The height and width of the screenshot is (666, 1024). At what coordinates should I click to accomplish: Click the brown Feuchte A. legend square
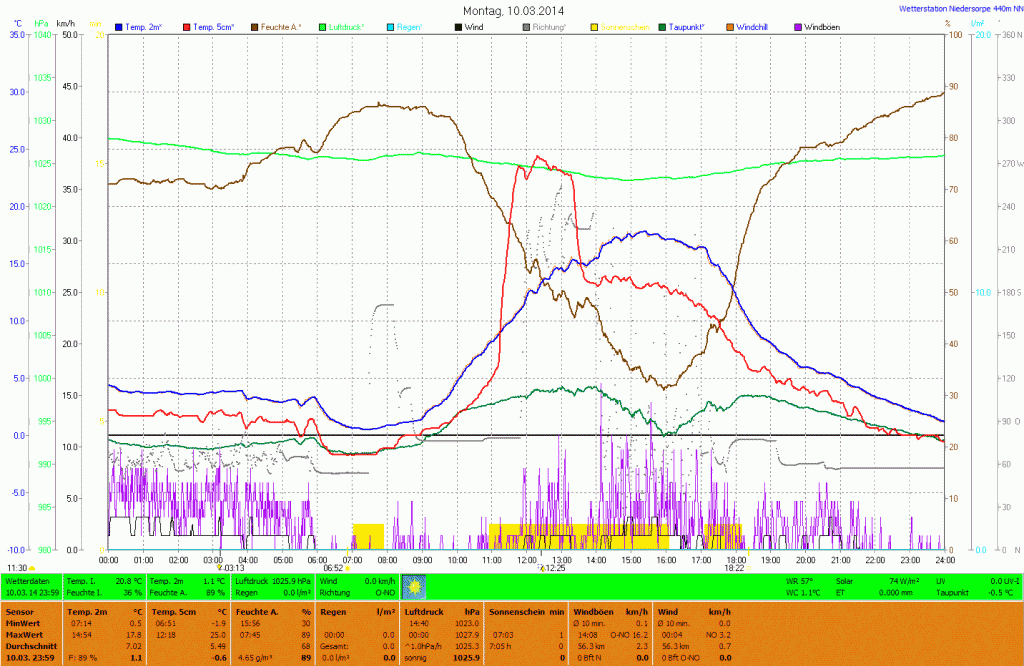(x=255, y=27)
